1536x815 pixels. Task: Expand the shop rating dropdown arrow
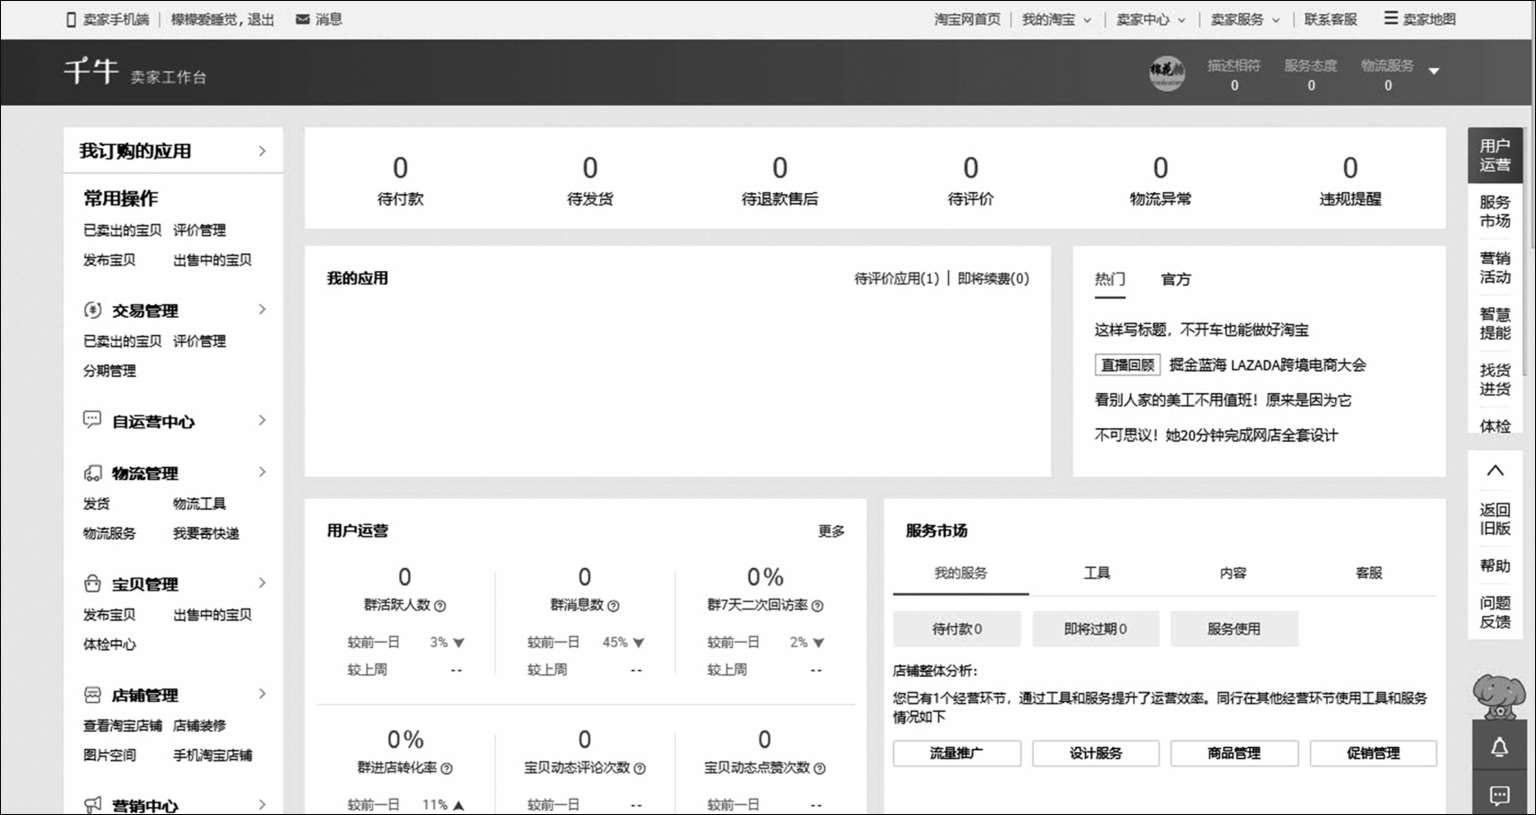[1433, 72]
